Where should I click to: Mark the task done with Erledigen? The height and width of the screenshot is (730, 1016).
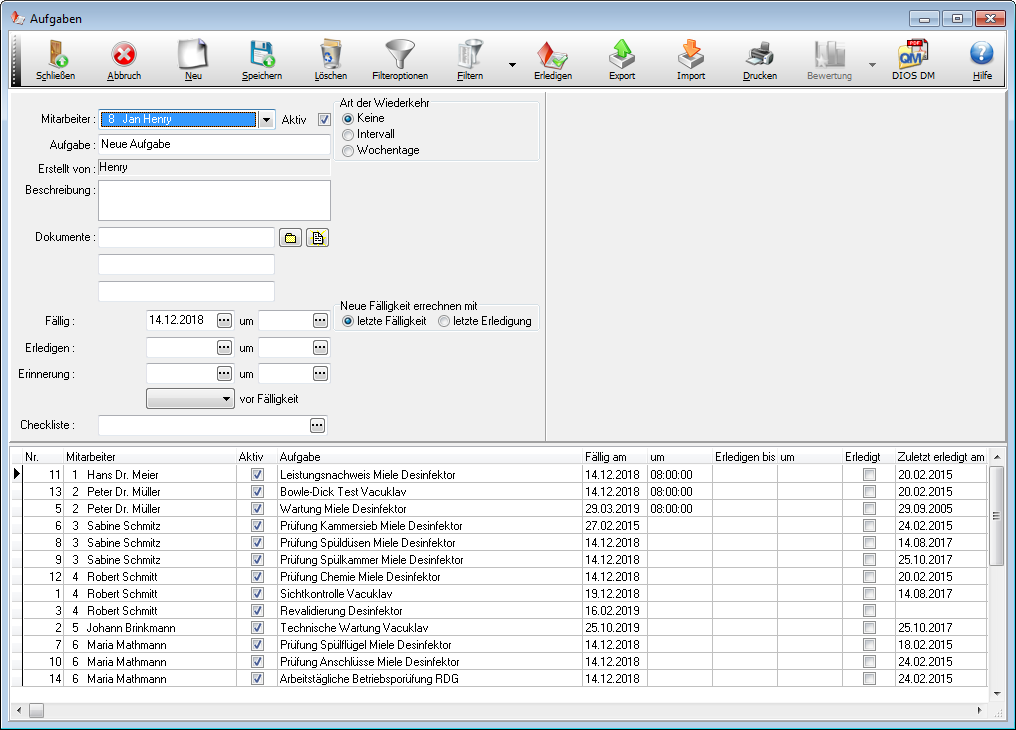552,55
